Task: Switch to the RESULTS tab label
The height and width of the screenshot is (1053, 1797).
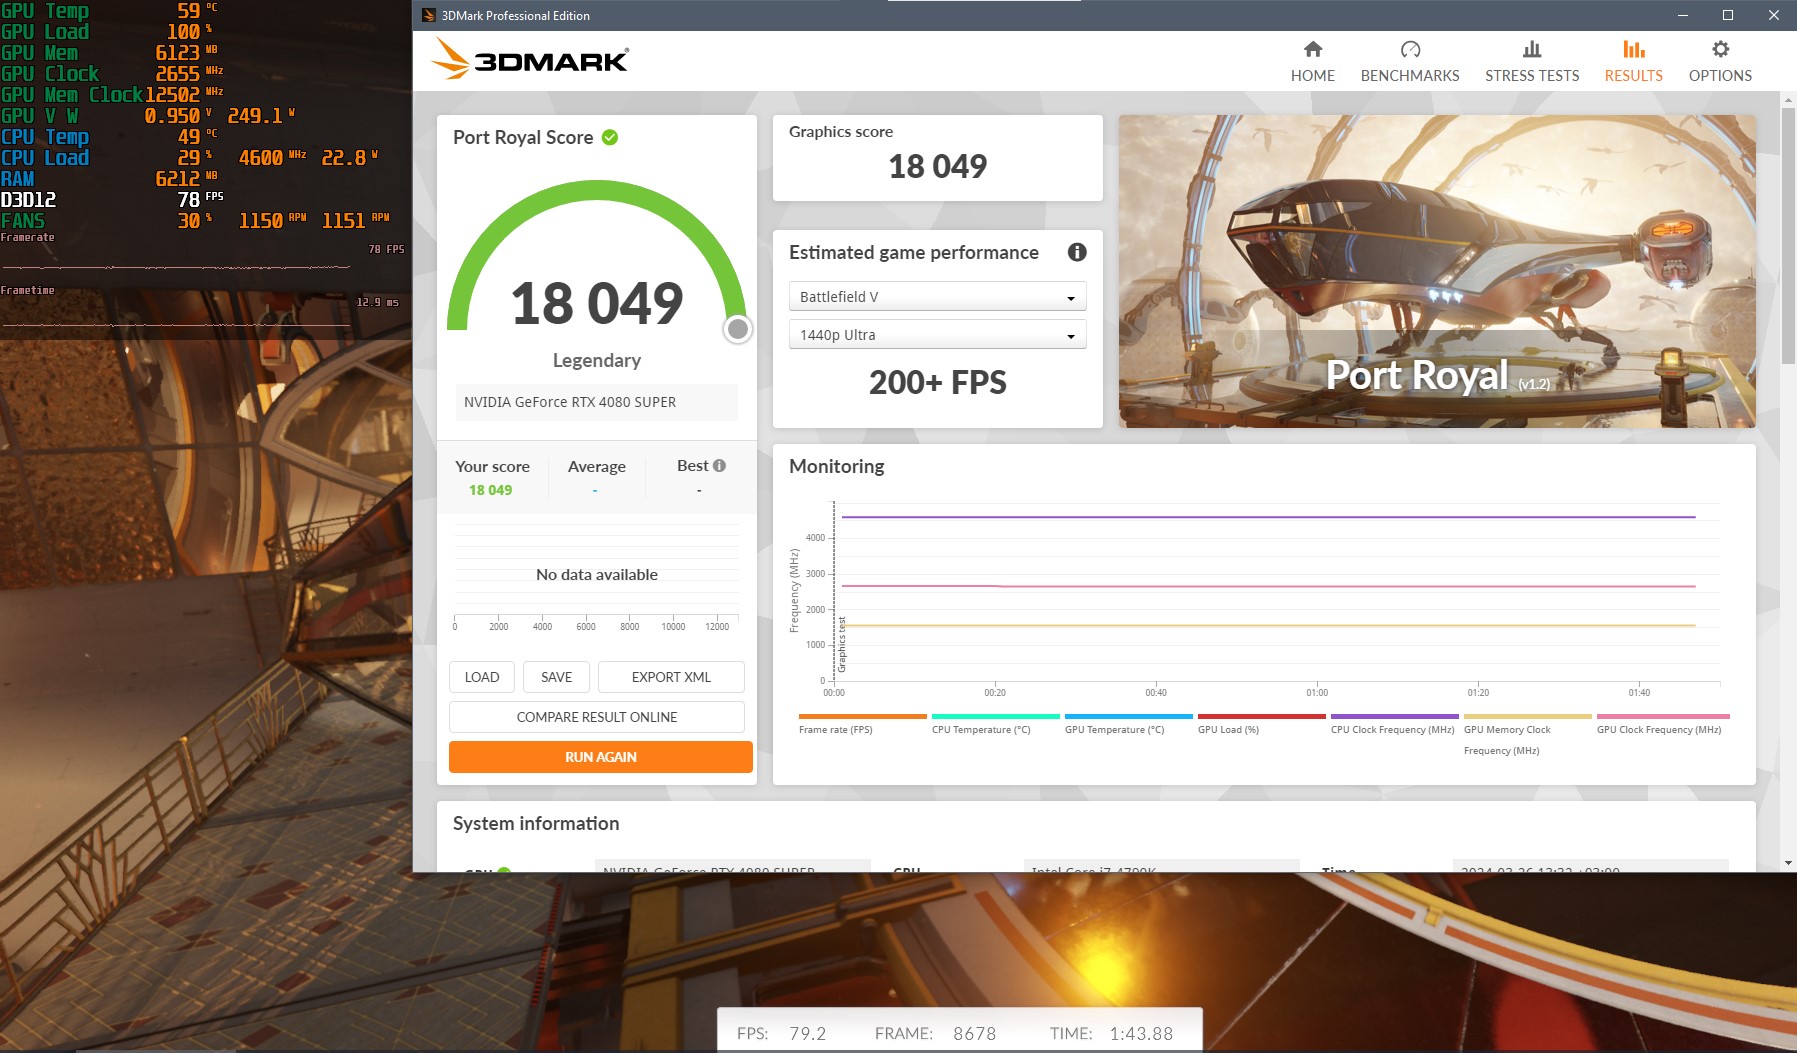Action: 1634,76
